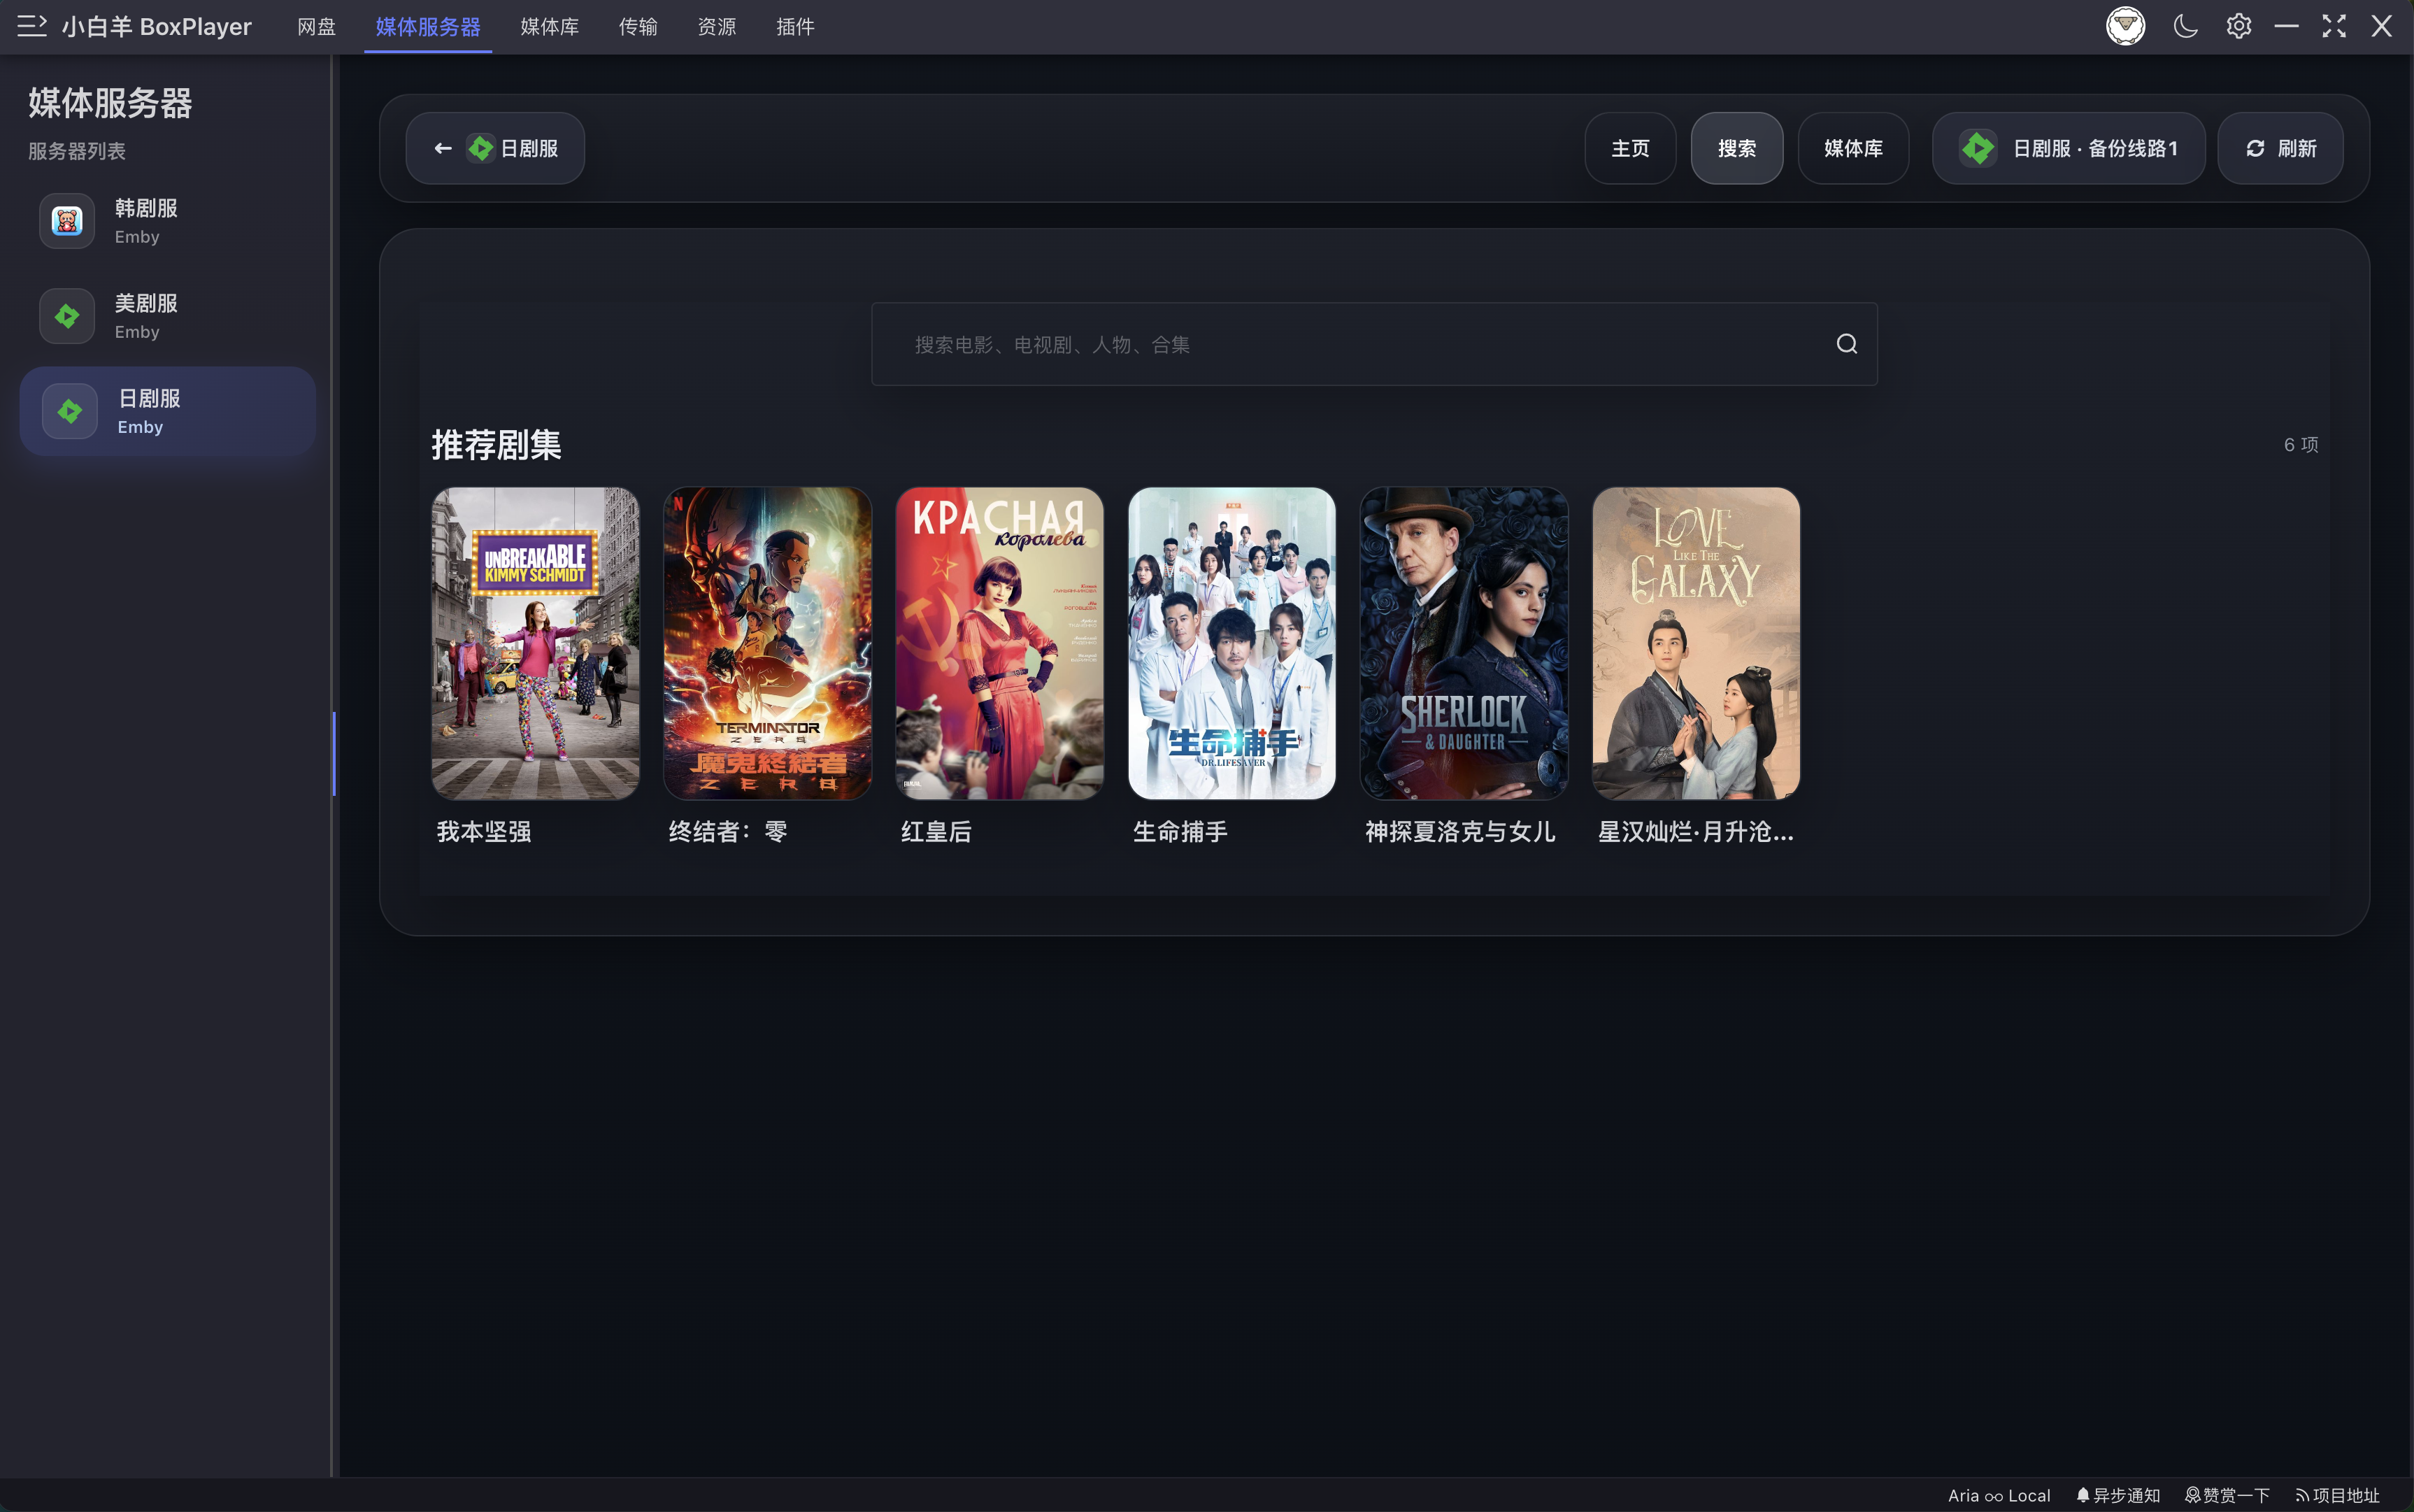Viewport: 2414px width, 1512px height.
Task: Click the 推荐剧集 heading
Action: tap(496, 445)
